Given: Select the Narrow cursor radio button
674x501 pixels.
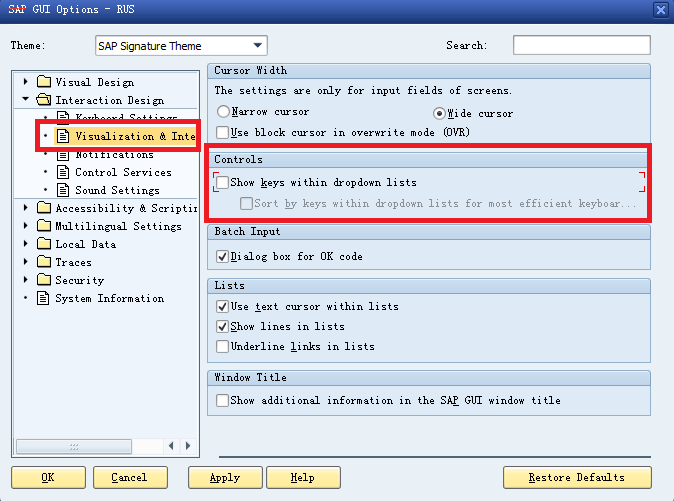Looking at the screenshot, I should (x=223, y=112).
